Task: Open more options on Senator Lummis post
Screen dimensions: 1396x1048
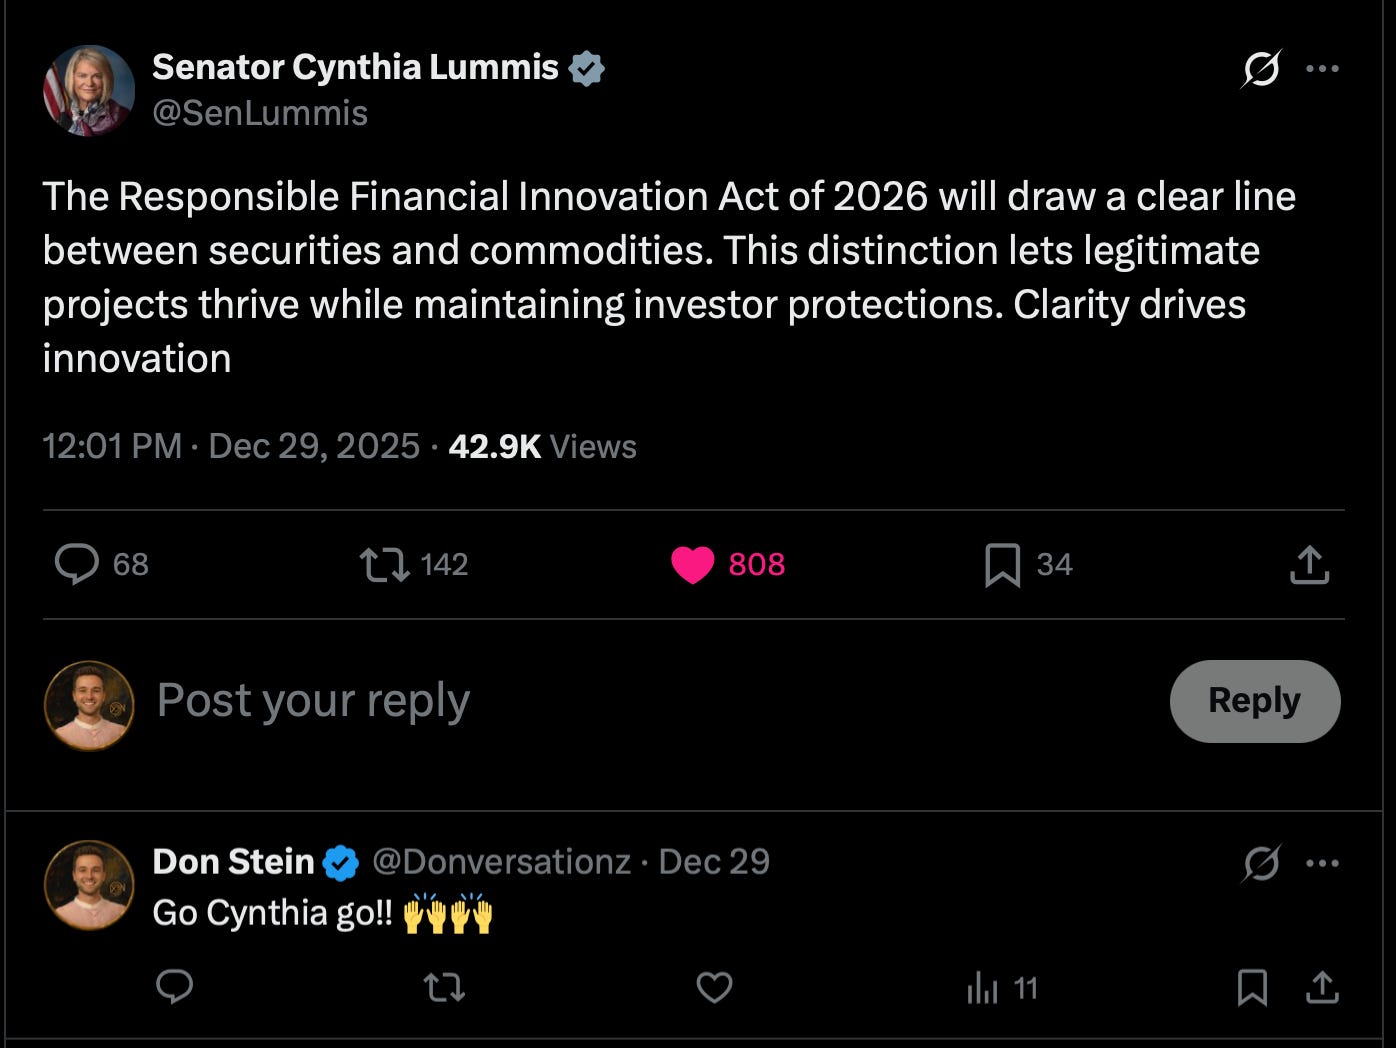Action: pyautogui.click(x=1322, y=69)
